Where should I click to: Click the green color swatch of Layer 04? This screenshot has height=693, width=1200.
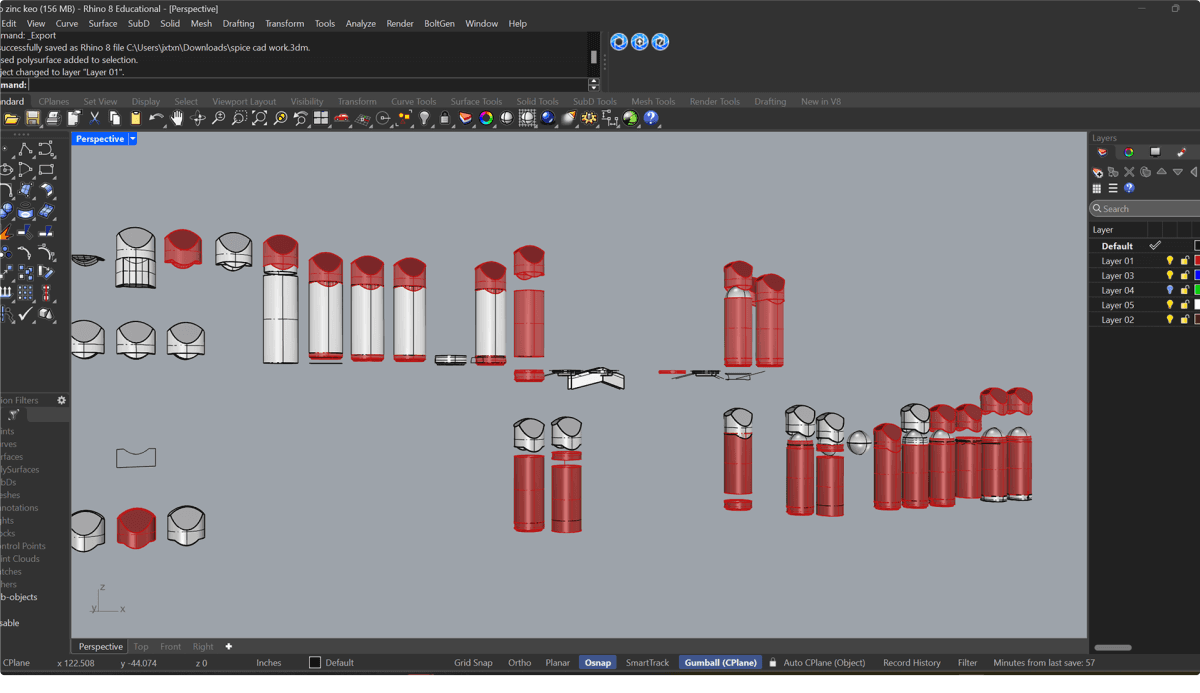pyautogui.click(x=1196, y=290)
